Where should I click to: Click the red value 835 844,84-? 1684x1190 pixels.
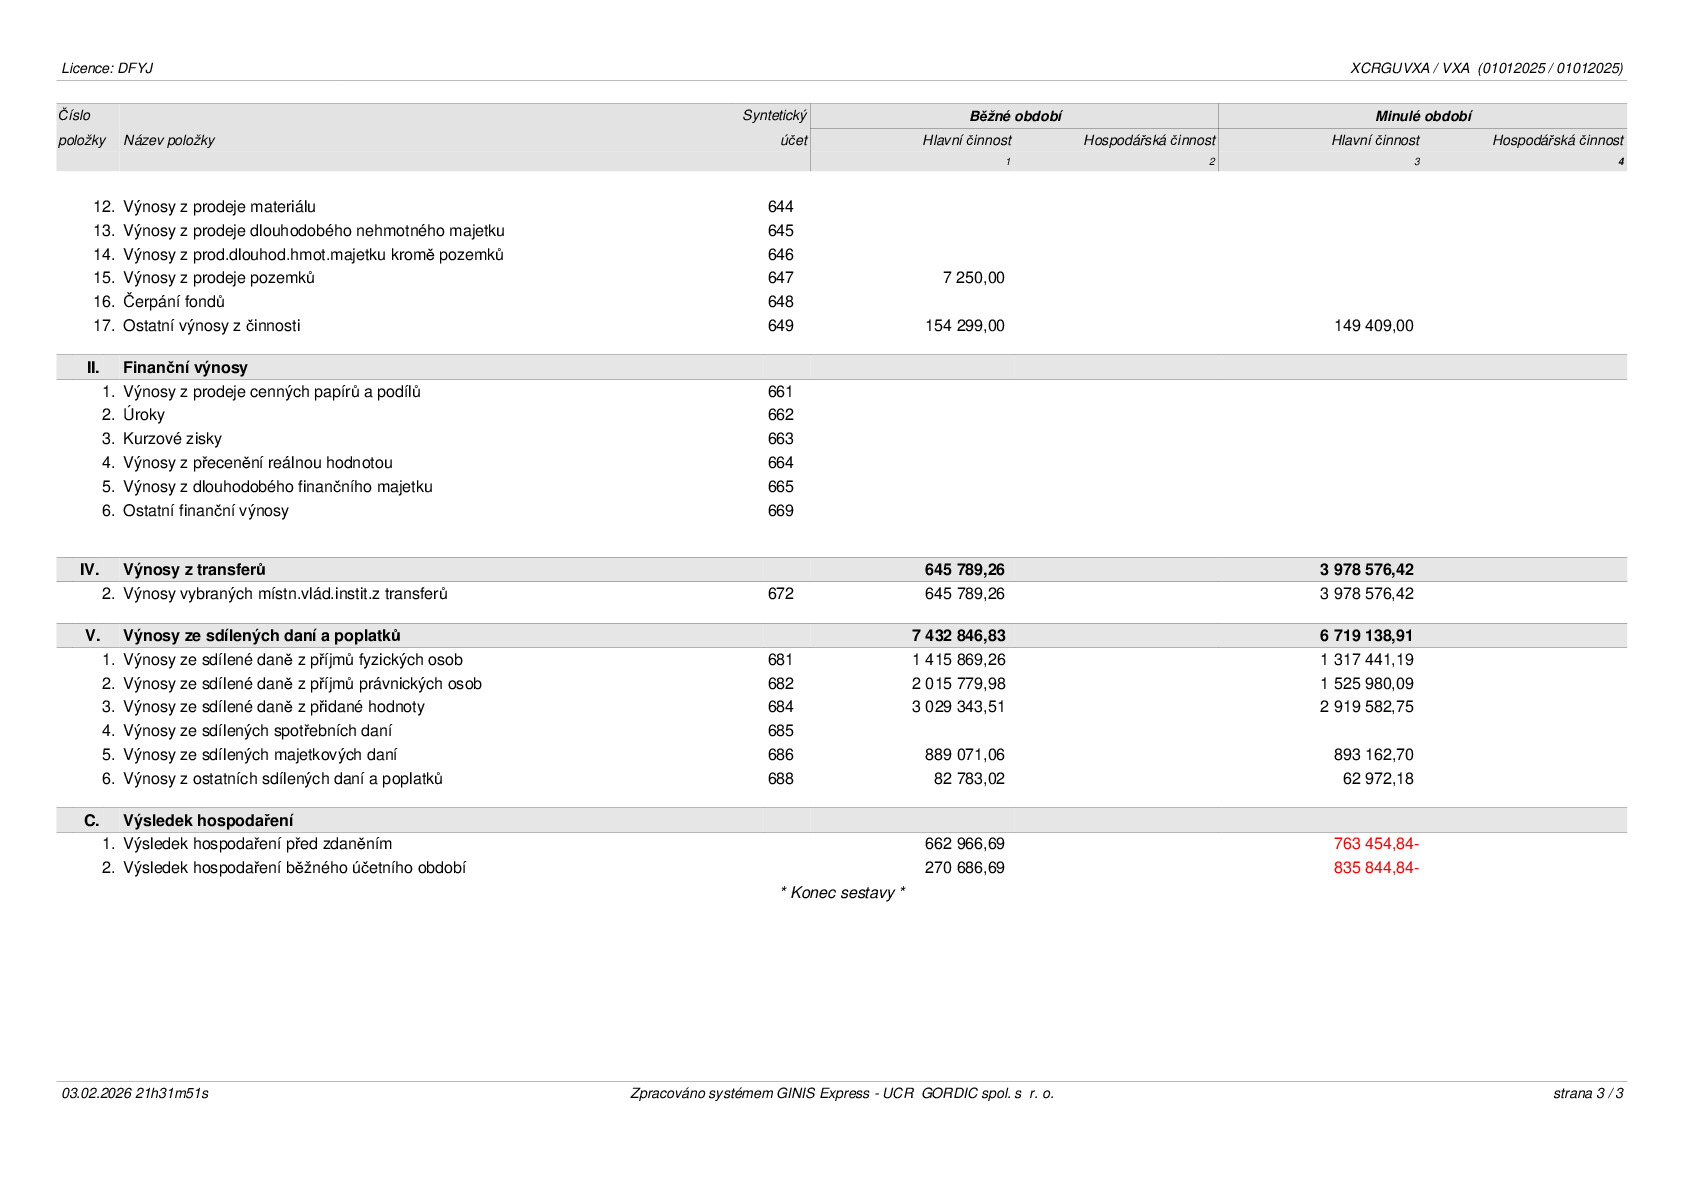[1376, 868]
